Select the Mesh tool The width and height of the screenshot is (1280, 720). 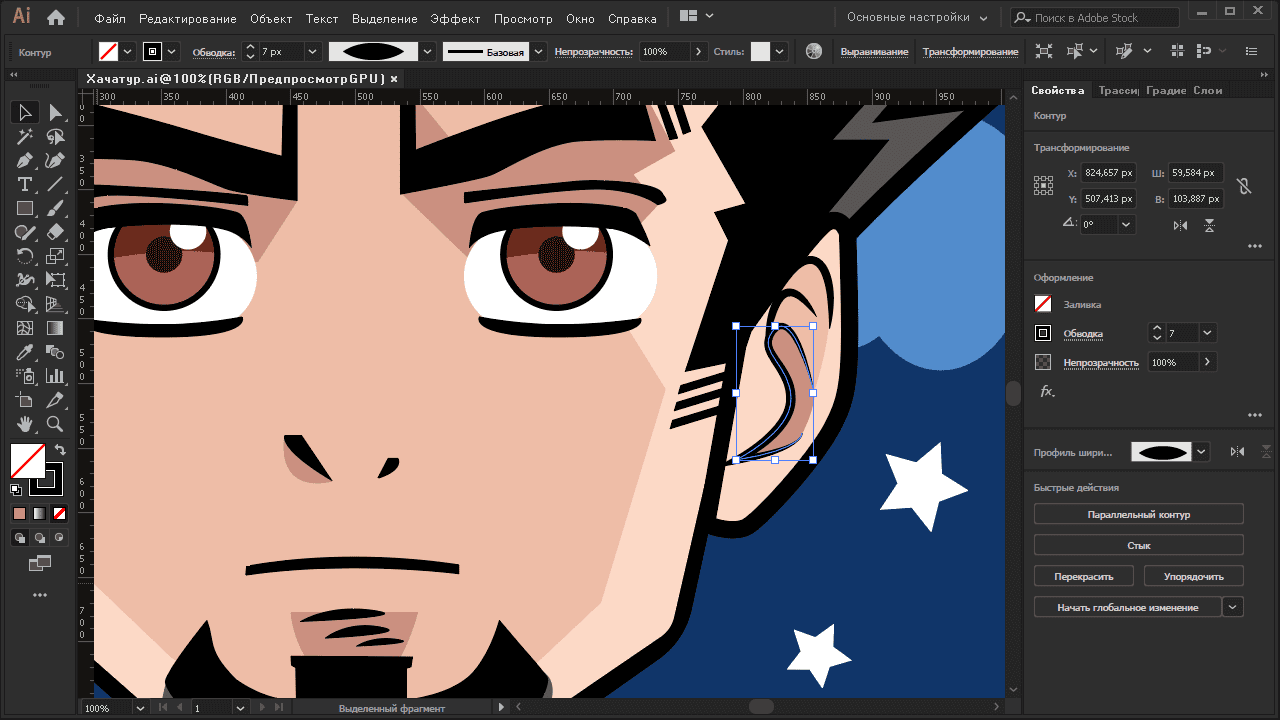pyautogui.click(x=25, y=329)
